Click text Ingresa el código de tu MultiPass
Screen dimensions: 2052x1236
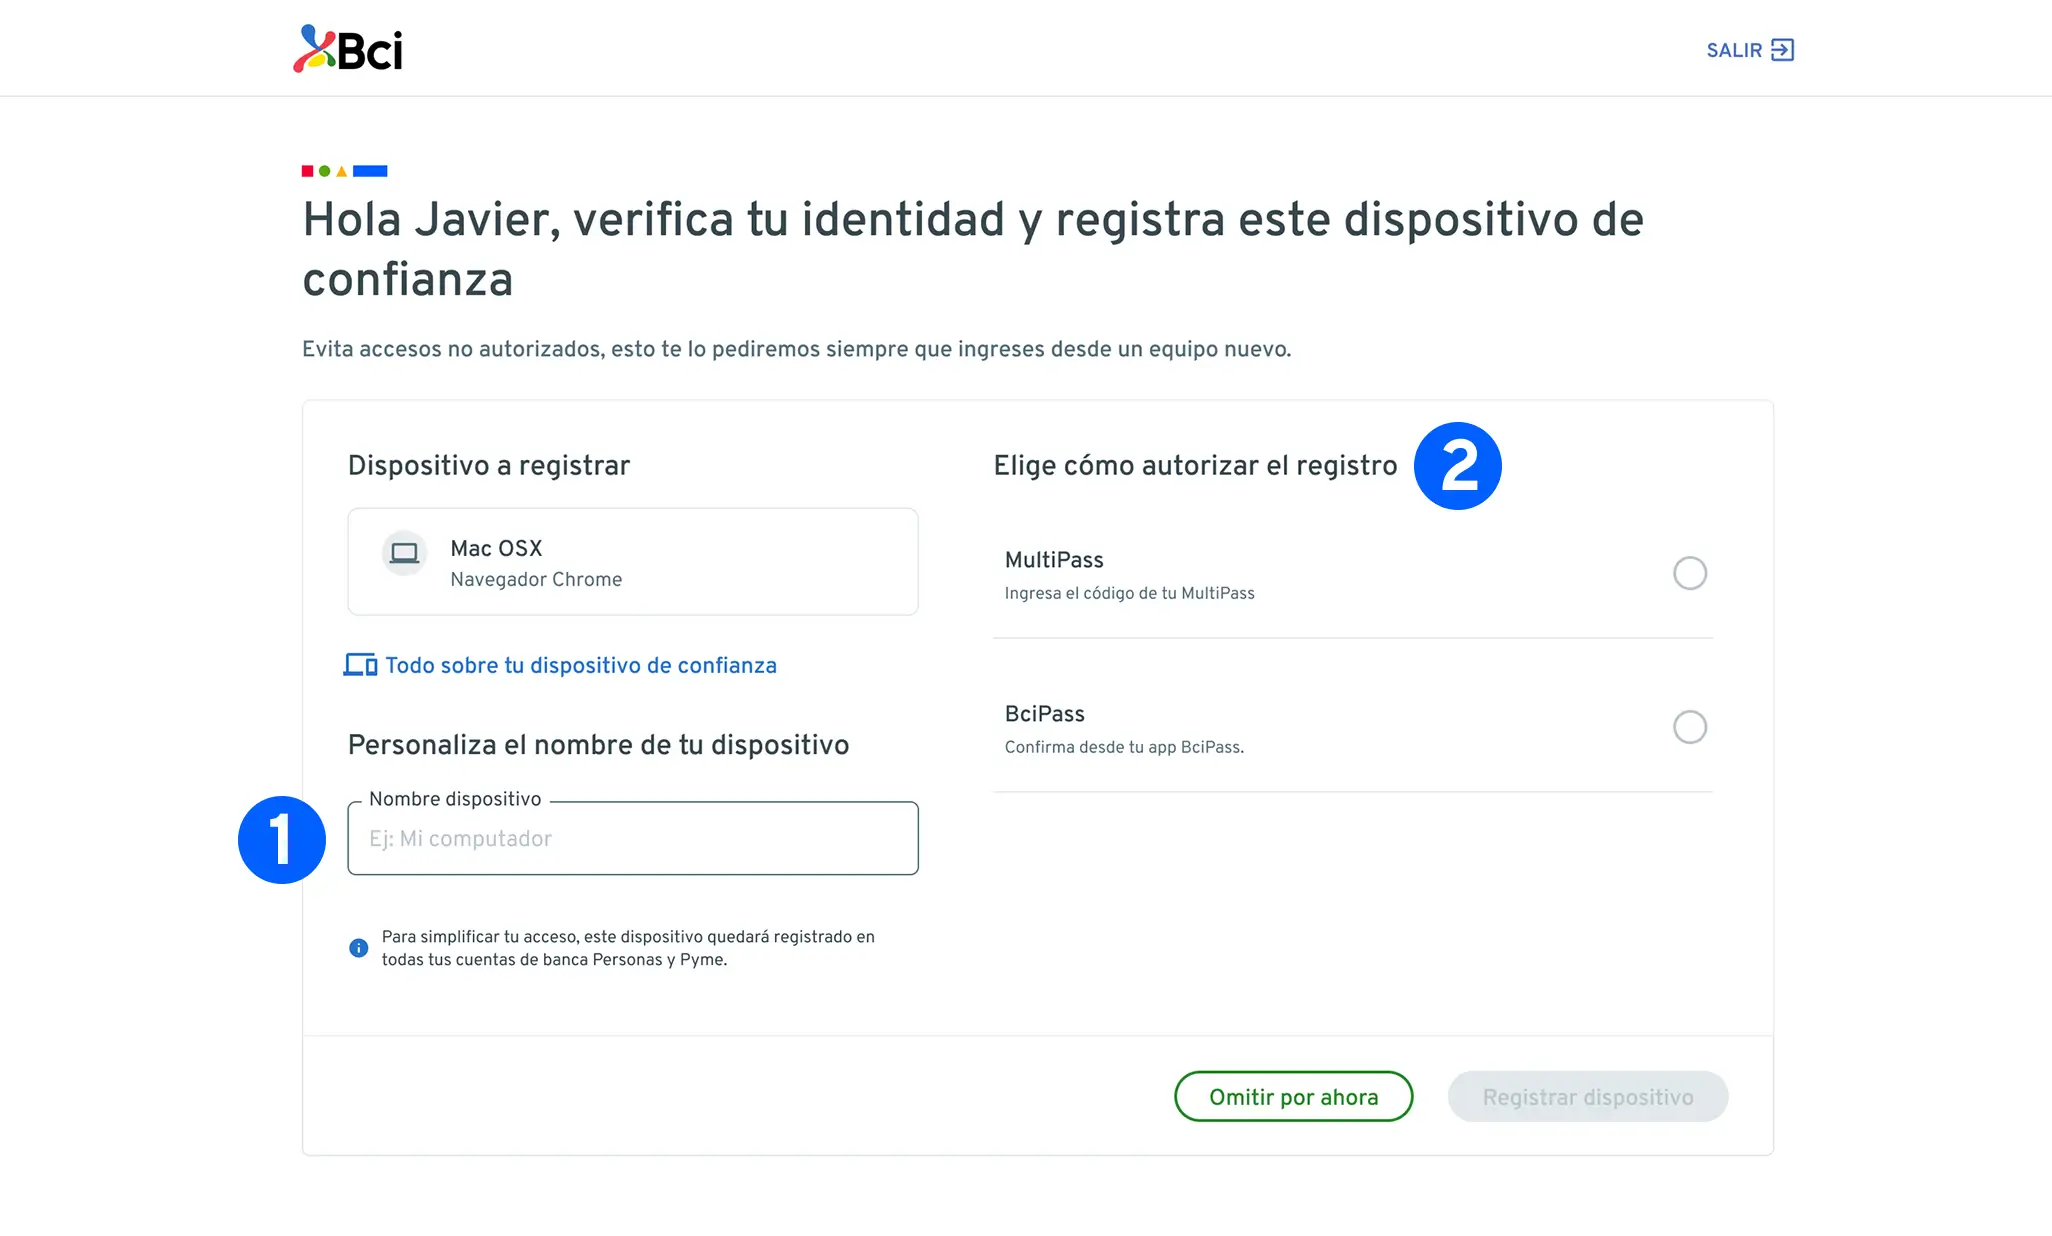click(1130, 593)
